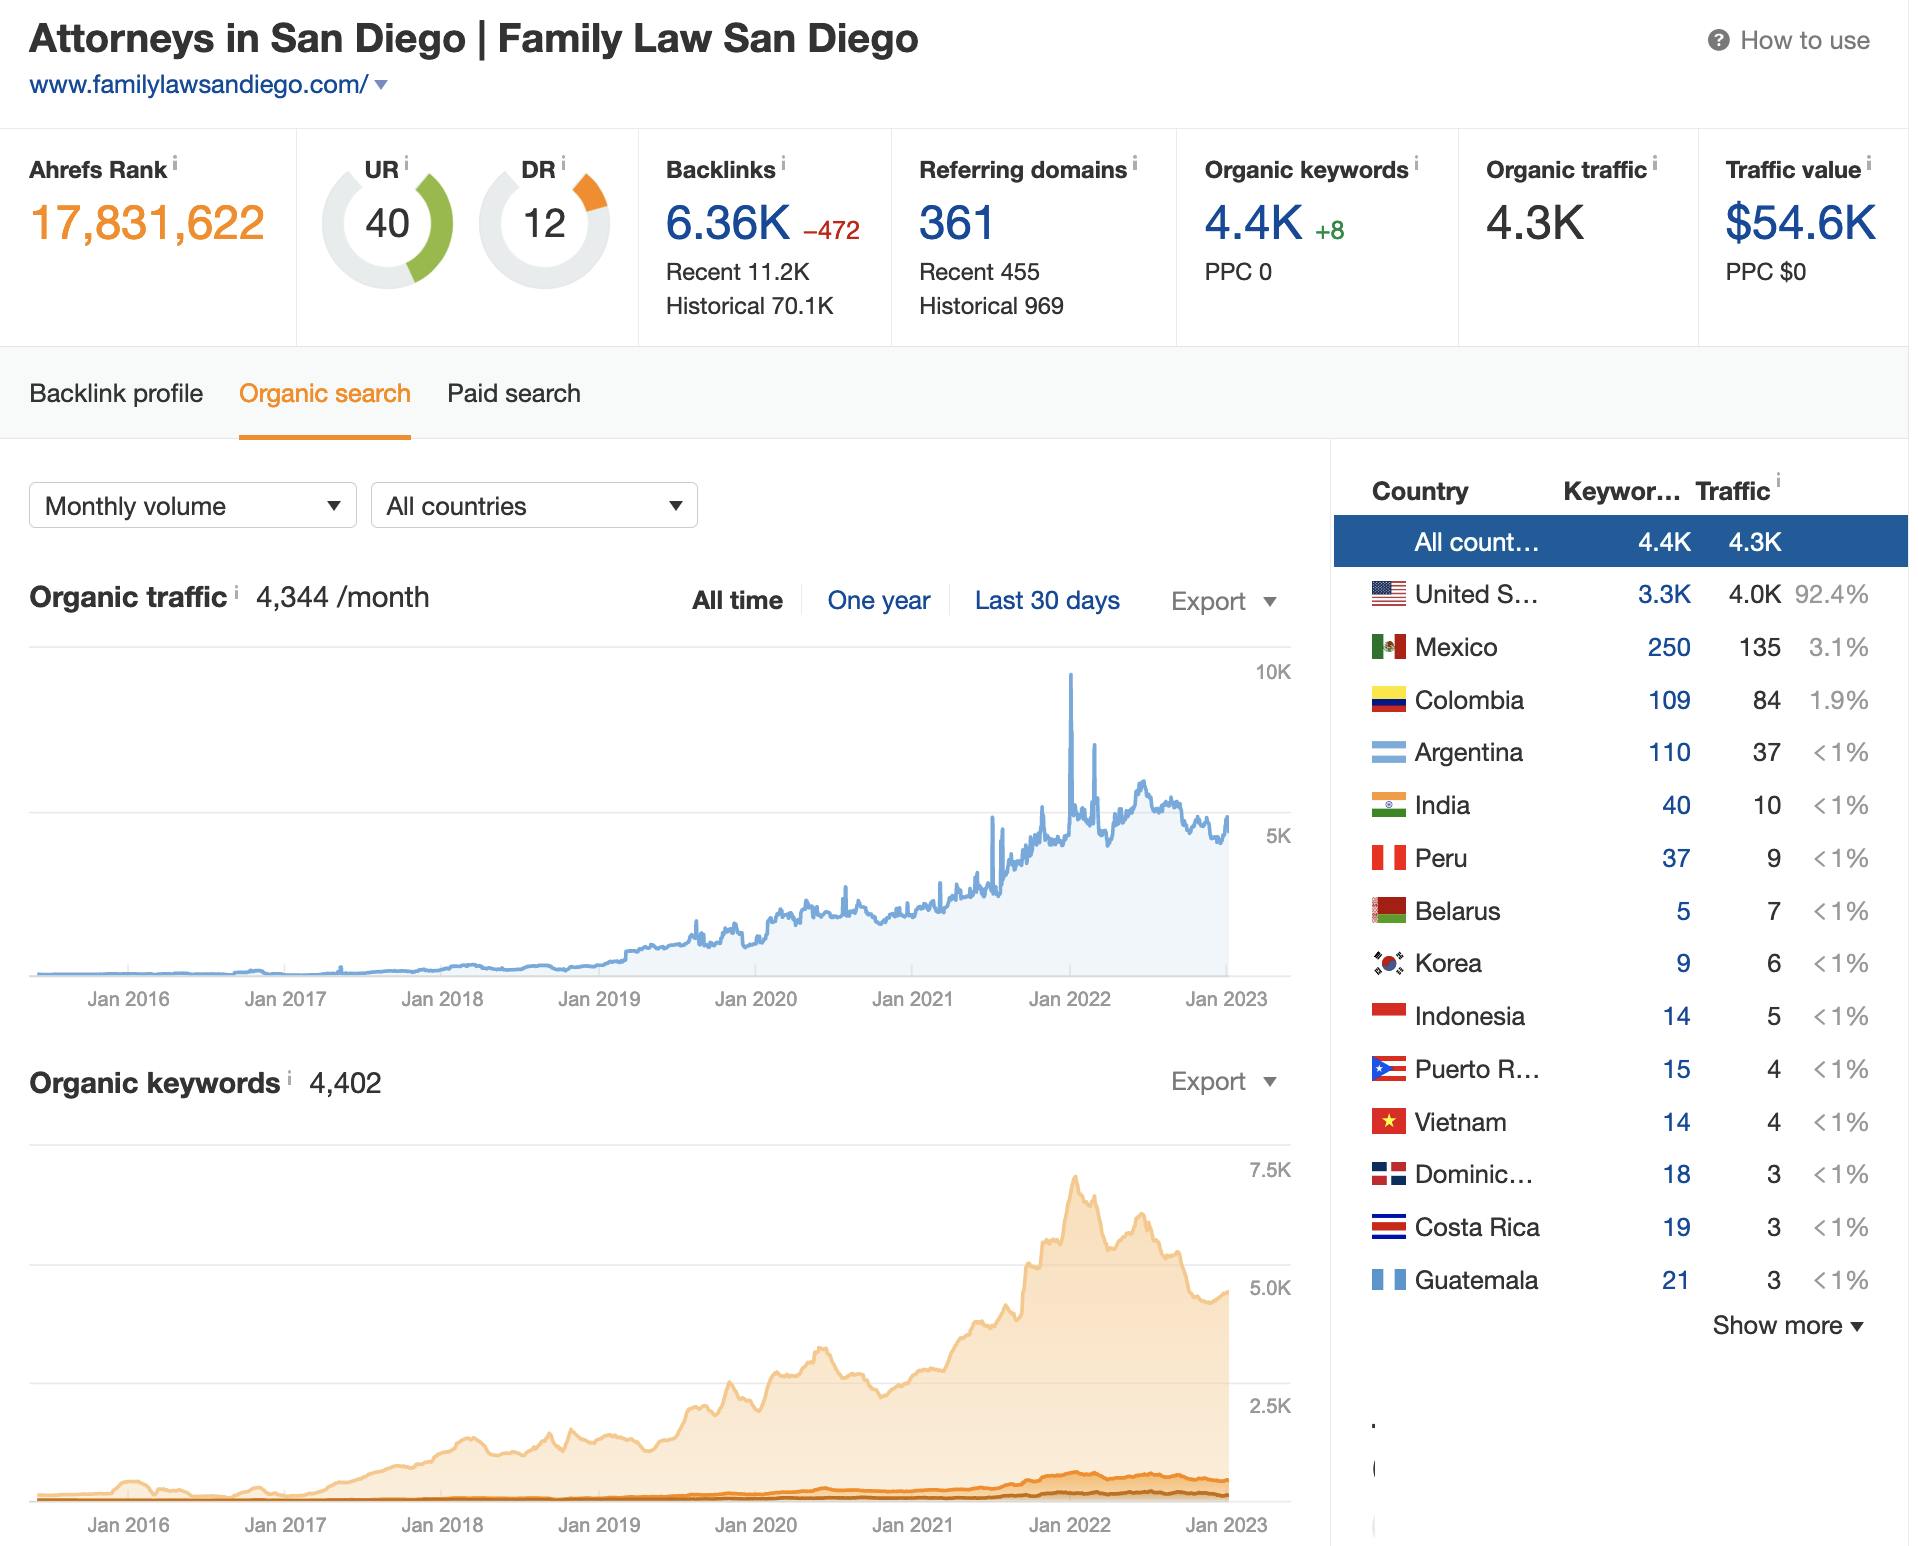Image resolution: width=1918 pixels, height=1546 pixels.
Task: Open Export menu for Organic traffic chart
Action: pyautogui.click(x=1224, y=602)
